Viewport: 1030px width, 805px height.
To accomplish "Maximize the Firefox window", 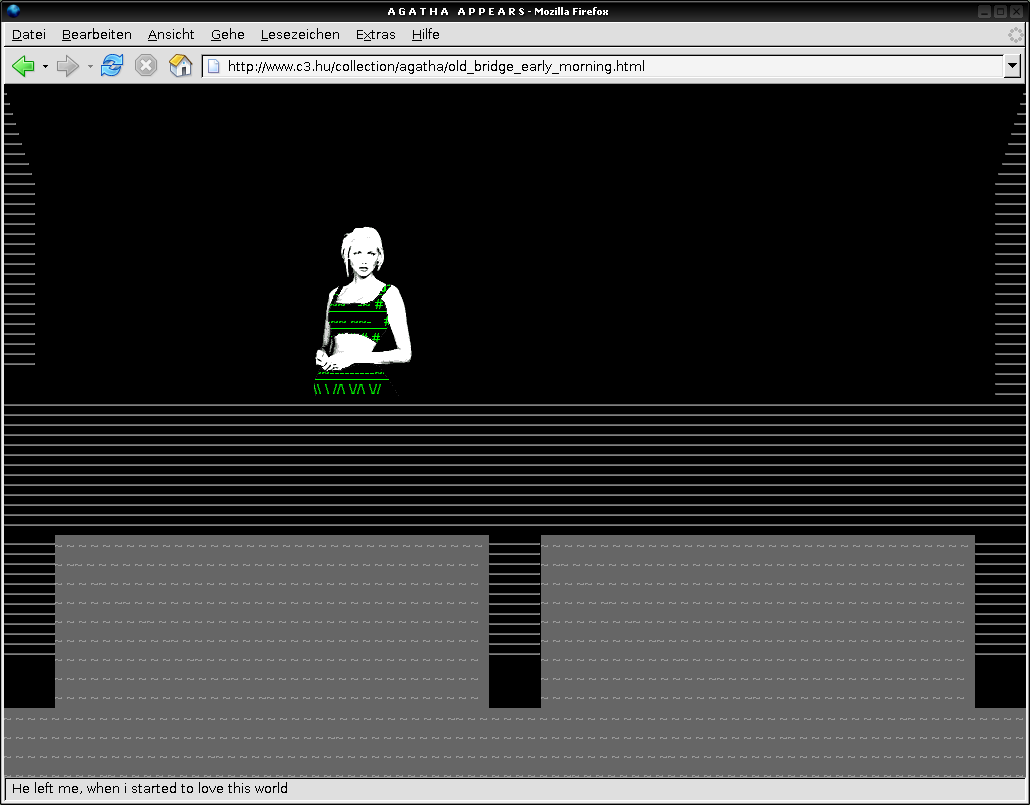I will 1000,11.
